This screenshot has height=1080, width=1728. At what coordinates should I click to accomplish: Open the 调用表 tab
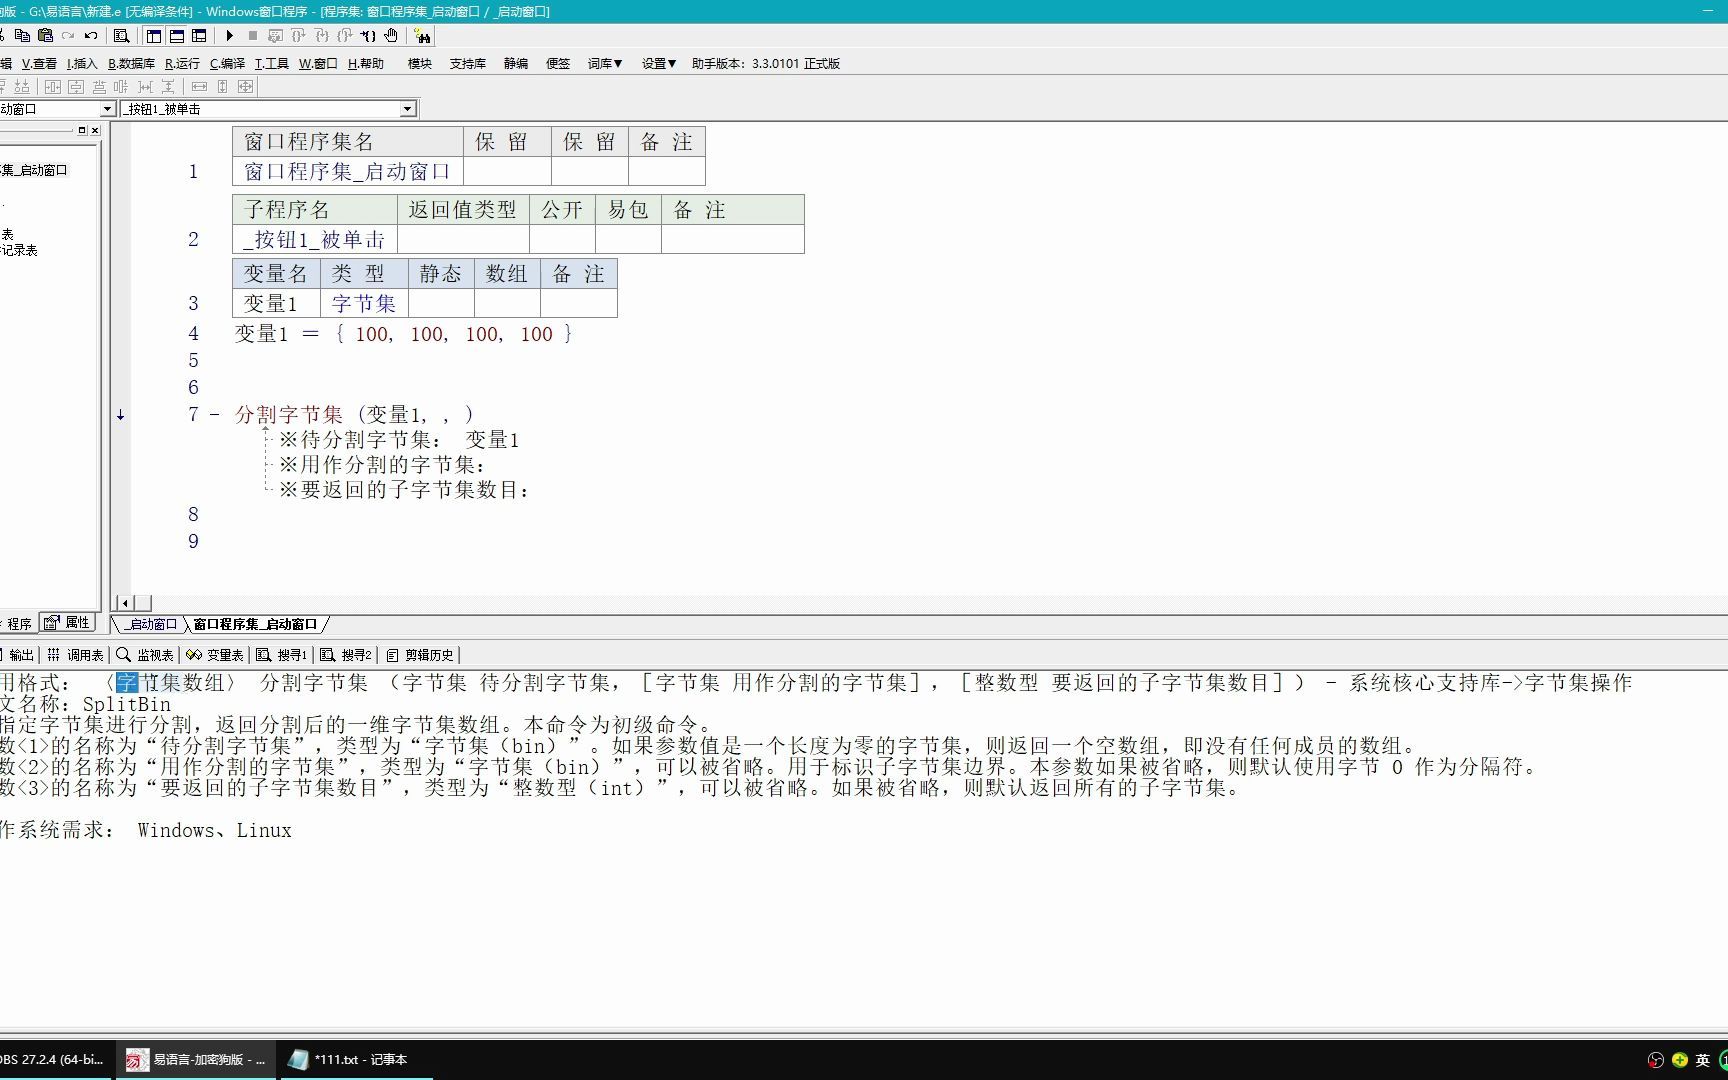(x=76, y=655)
